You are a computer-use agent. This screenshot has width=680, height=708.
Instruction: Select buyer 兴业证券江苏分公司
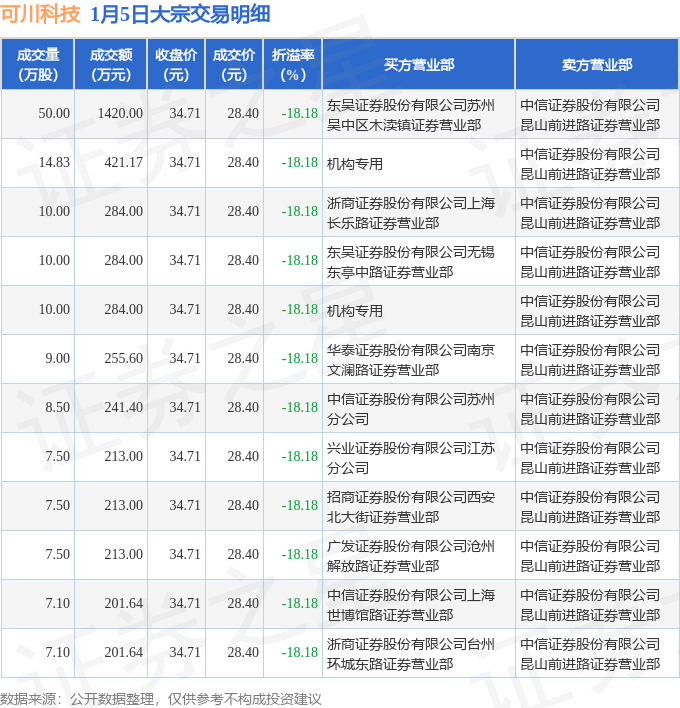(x=411, y=457)
